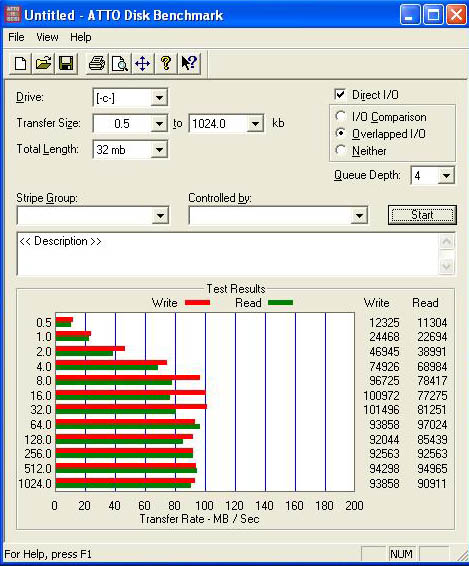Open the Total Length 32 mb dropdown

159,149
